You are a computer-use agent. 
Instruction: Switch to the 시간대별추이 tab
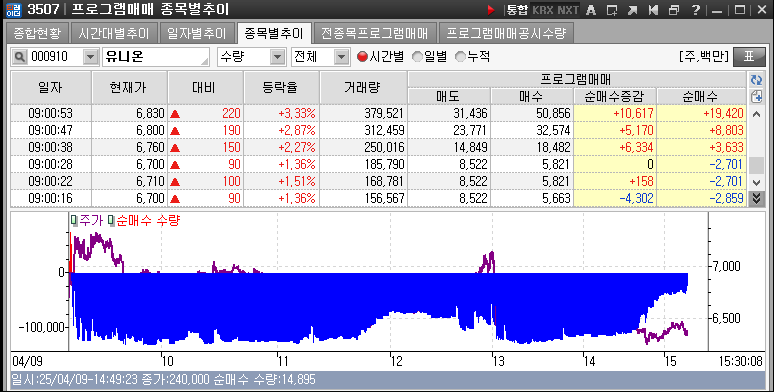coord(114,33)
